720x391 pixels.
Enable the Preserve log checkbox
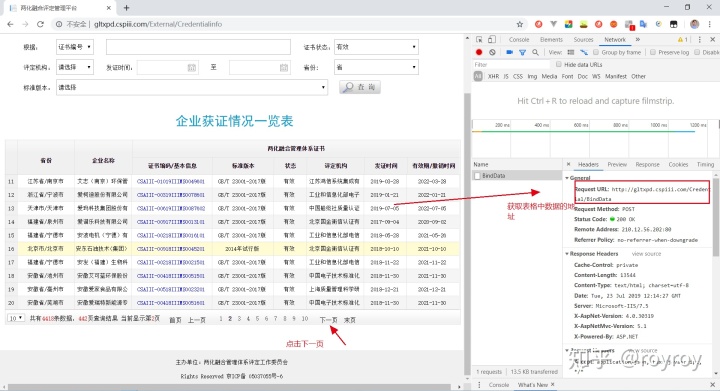click(652, 52)
